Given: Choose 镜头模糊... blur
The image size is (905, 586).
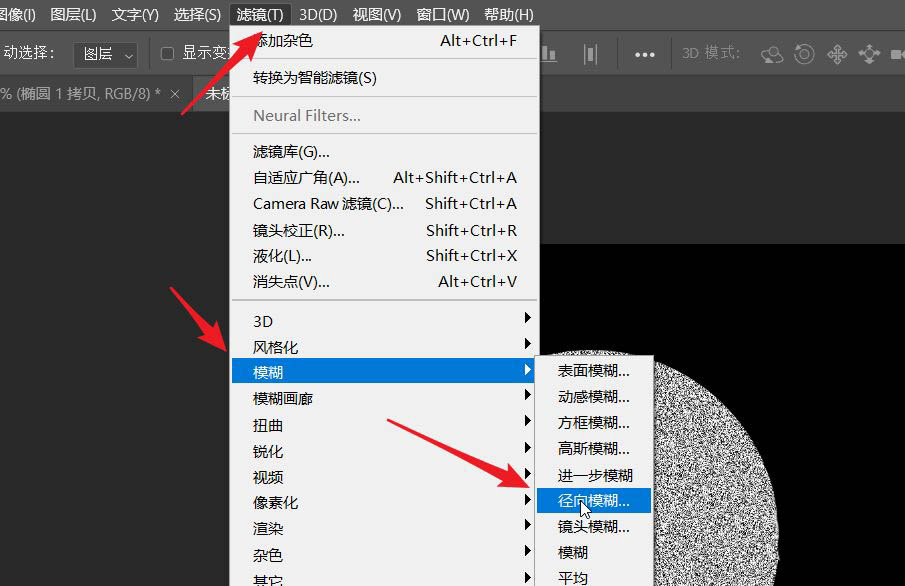Looking at the screenshot, I should [x=594, y=527].
